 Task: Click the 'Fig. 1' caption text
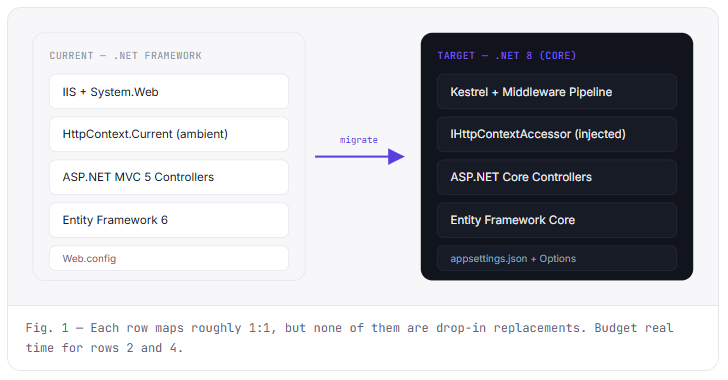click(x=349, y=338)
